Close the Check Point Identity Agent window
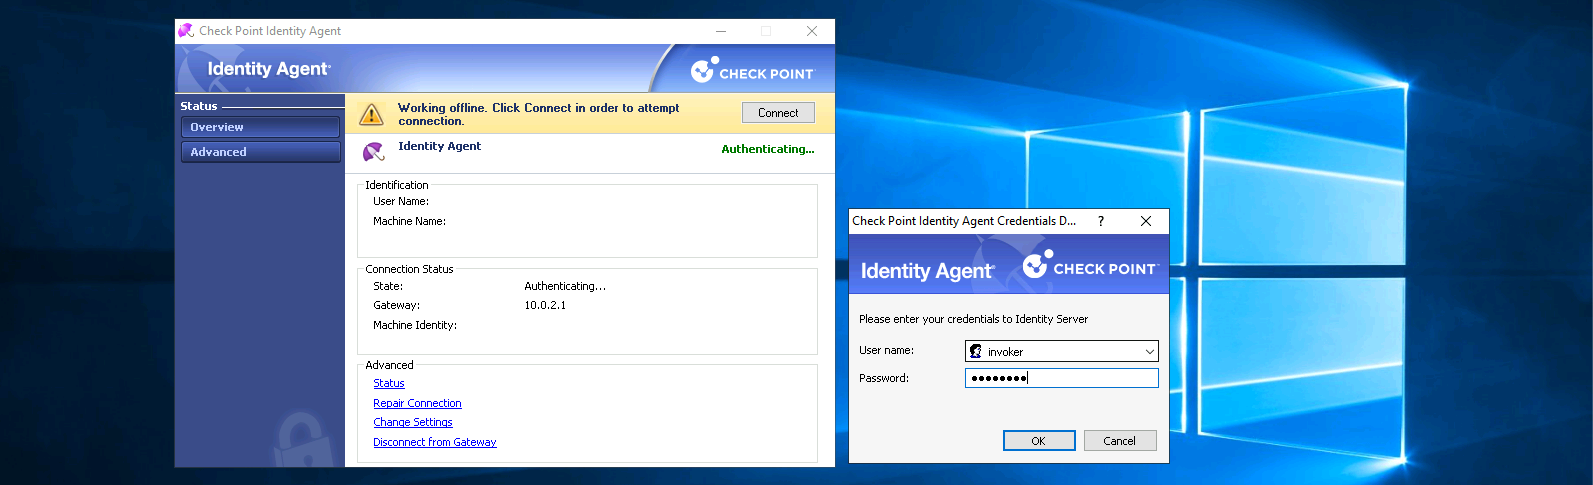Image resolution: width=1593 pixels, height=485 pixels. (812, 31)
